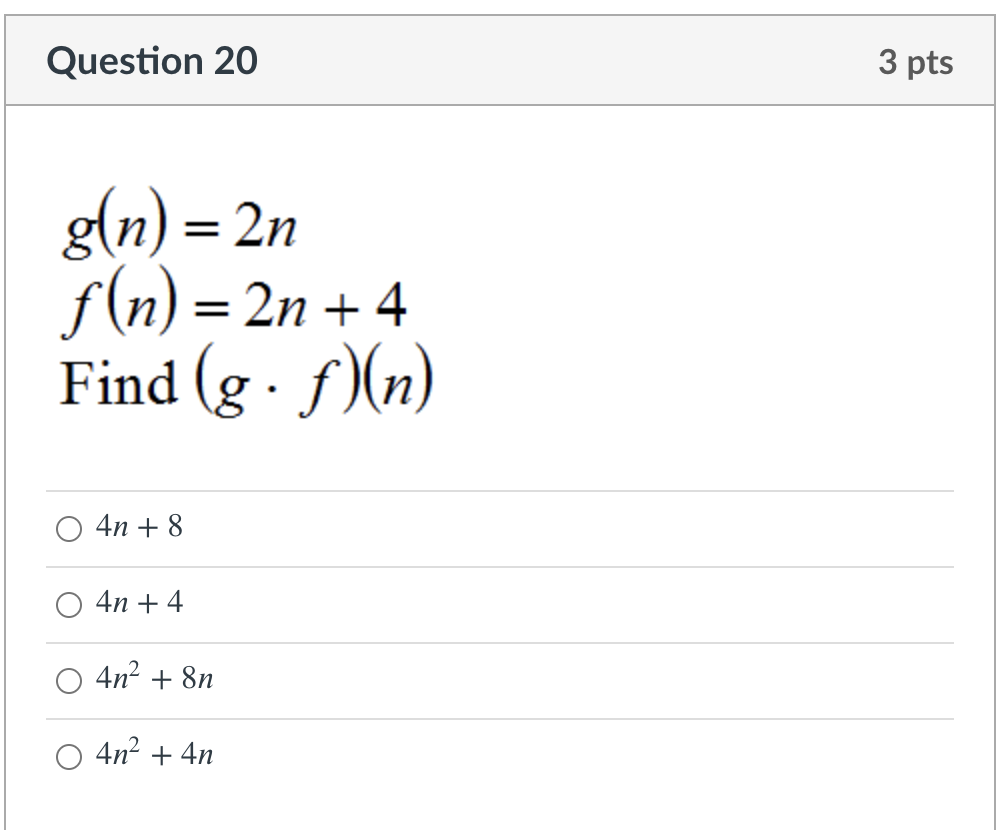The image size is (1006, 830).
Task: Click the answer text 4n + 8
Action: [x=137, y=527]
